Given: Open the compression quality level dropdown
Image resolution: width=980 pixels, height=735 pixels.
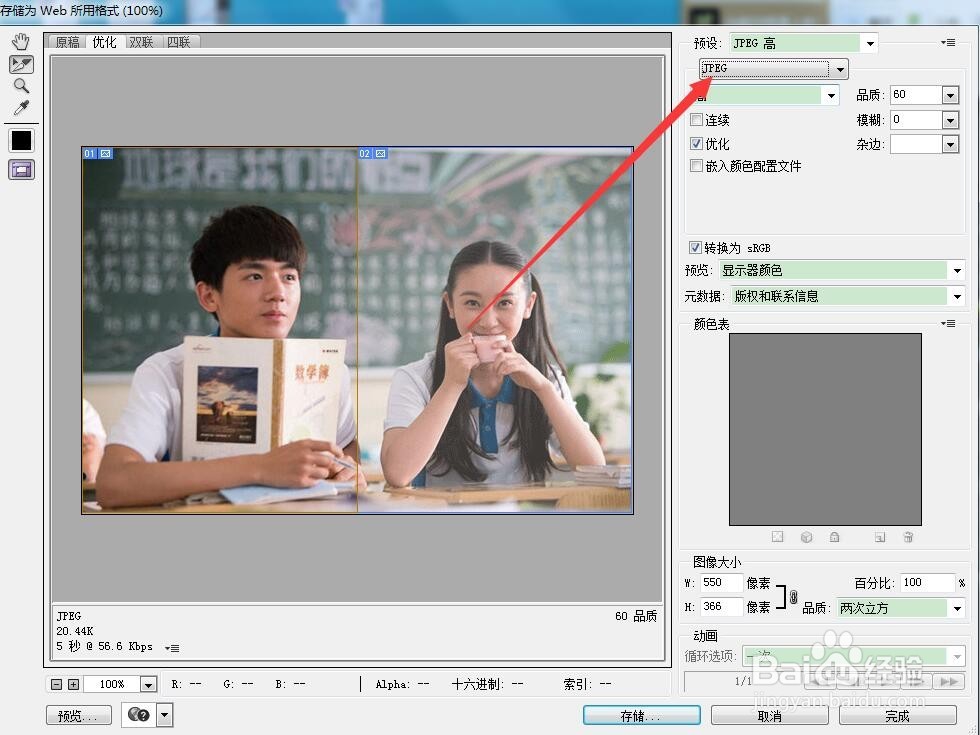Looking at the screenshot, I should 765,95.
